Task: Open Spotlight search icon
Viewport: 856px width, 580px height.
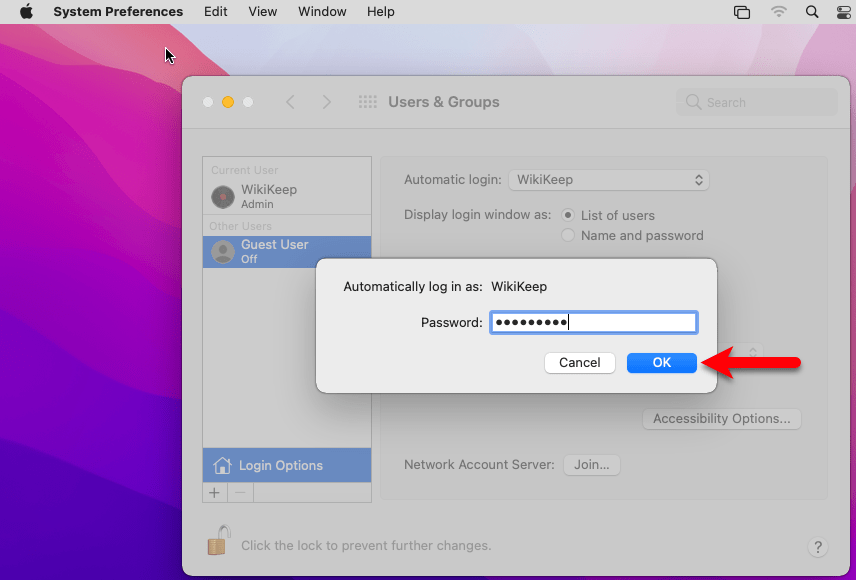Action: pyautogui.click(x=812, y=11)
